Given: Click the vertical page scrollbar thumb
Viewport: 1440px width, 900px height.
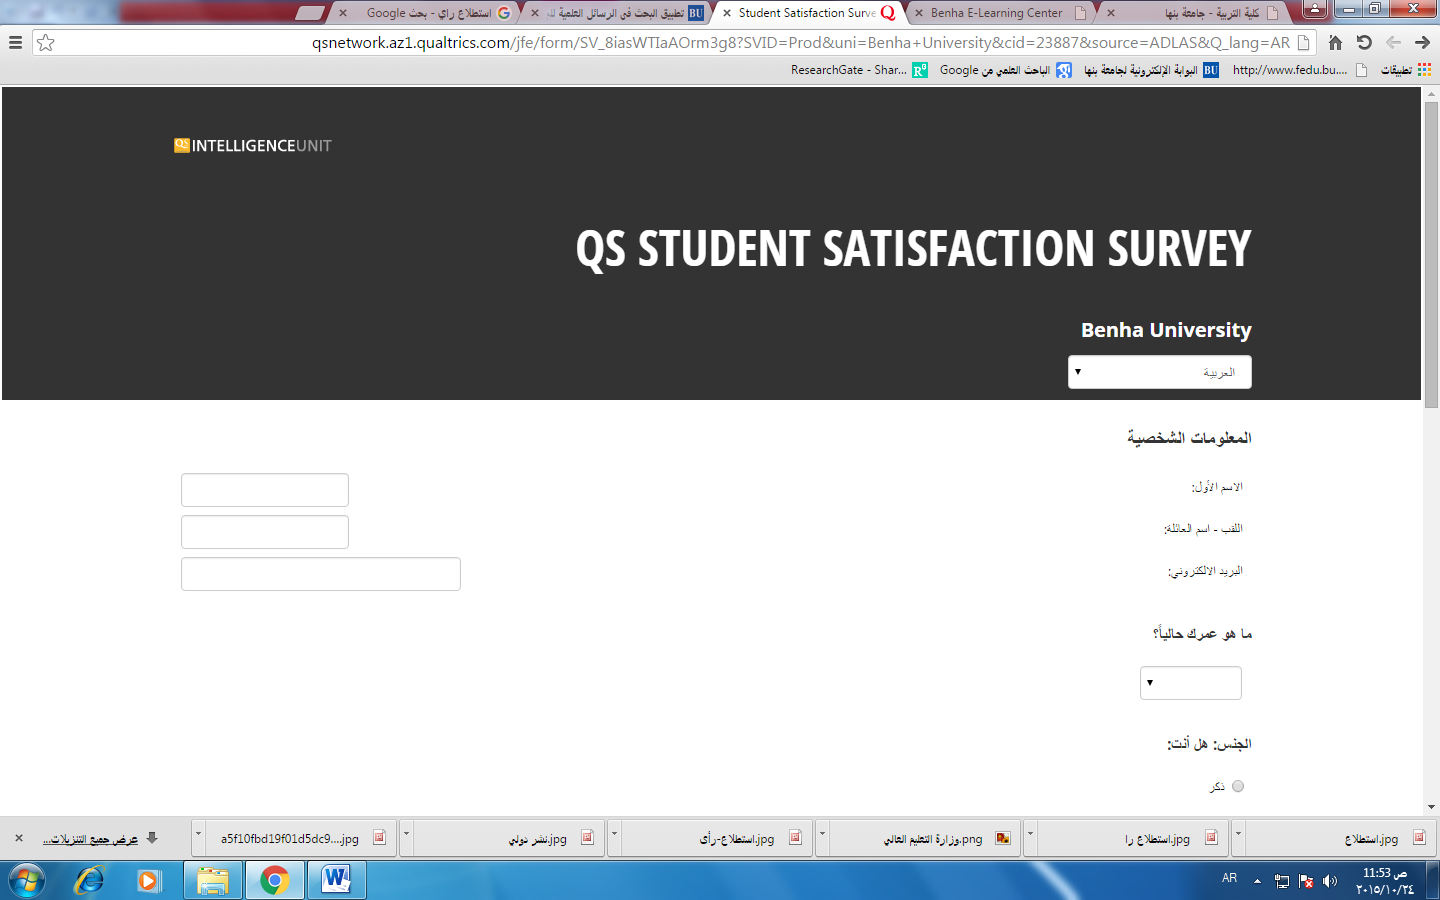Looking at the screenshot, I should 1431,255.
